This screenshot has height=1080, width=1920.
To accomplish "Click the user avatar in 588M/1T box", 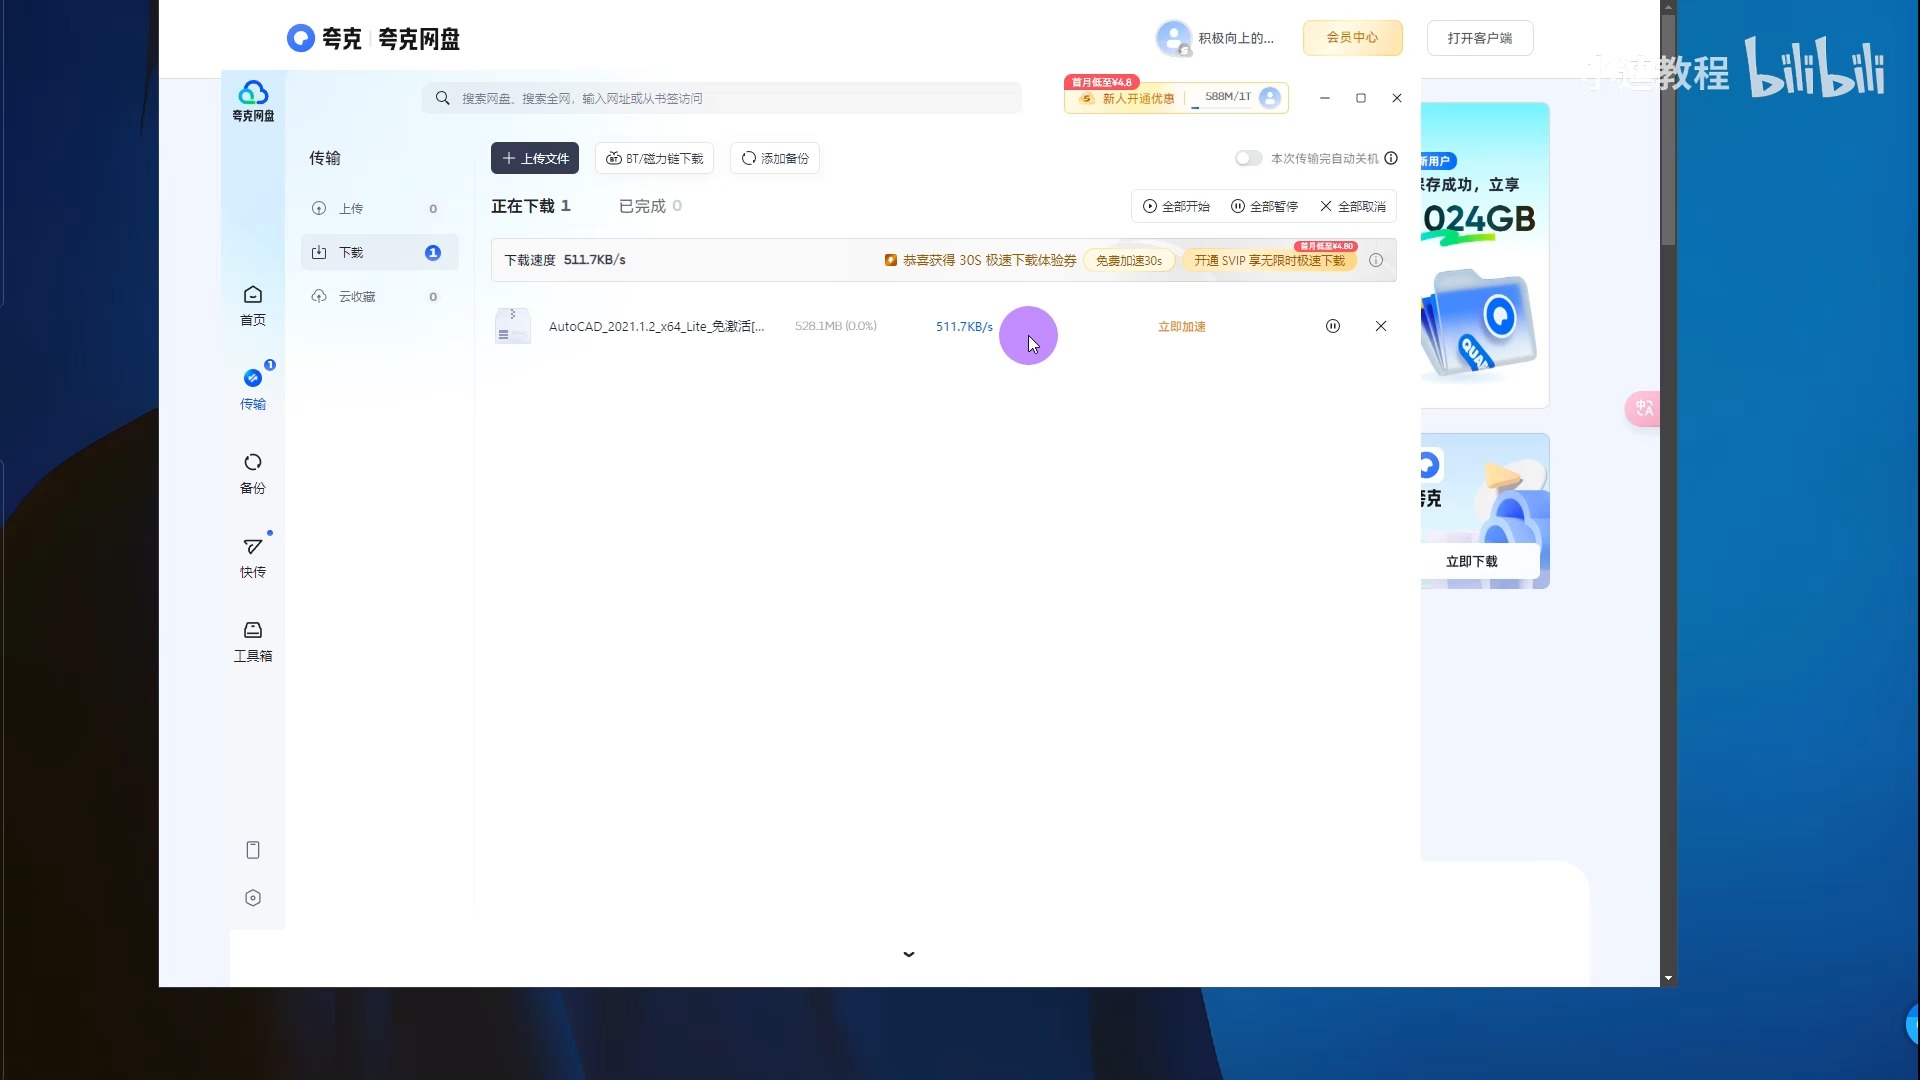I will pyautogui.click(x=1270, y=97).
